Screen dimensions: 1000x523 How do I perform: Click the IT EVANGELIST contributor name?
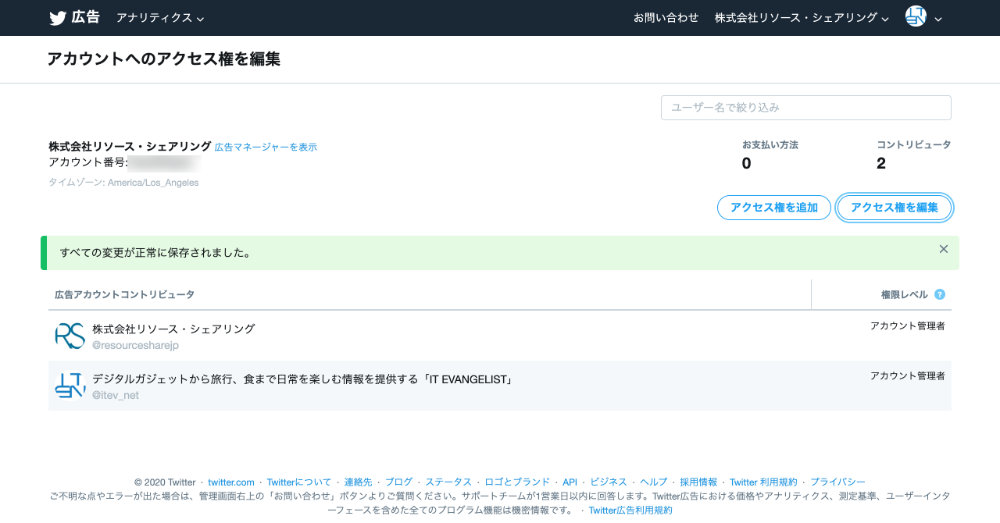[x=302, y=379]
